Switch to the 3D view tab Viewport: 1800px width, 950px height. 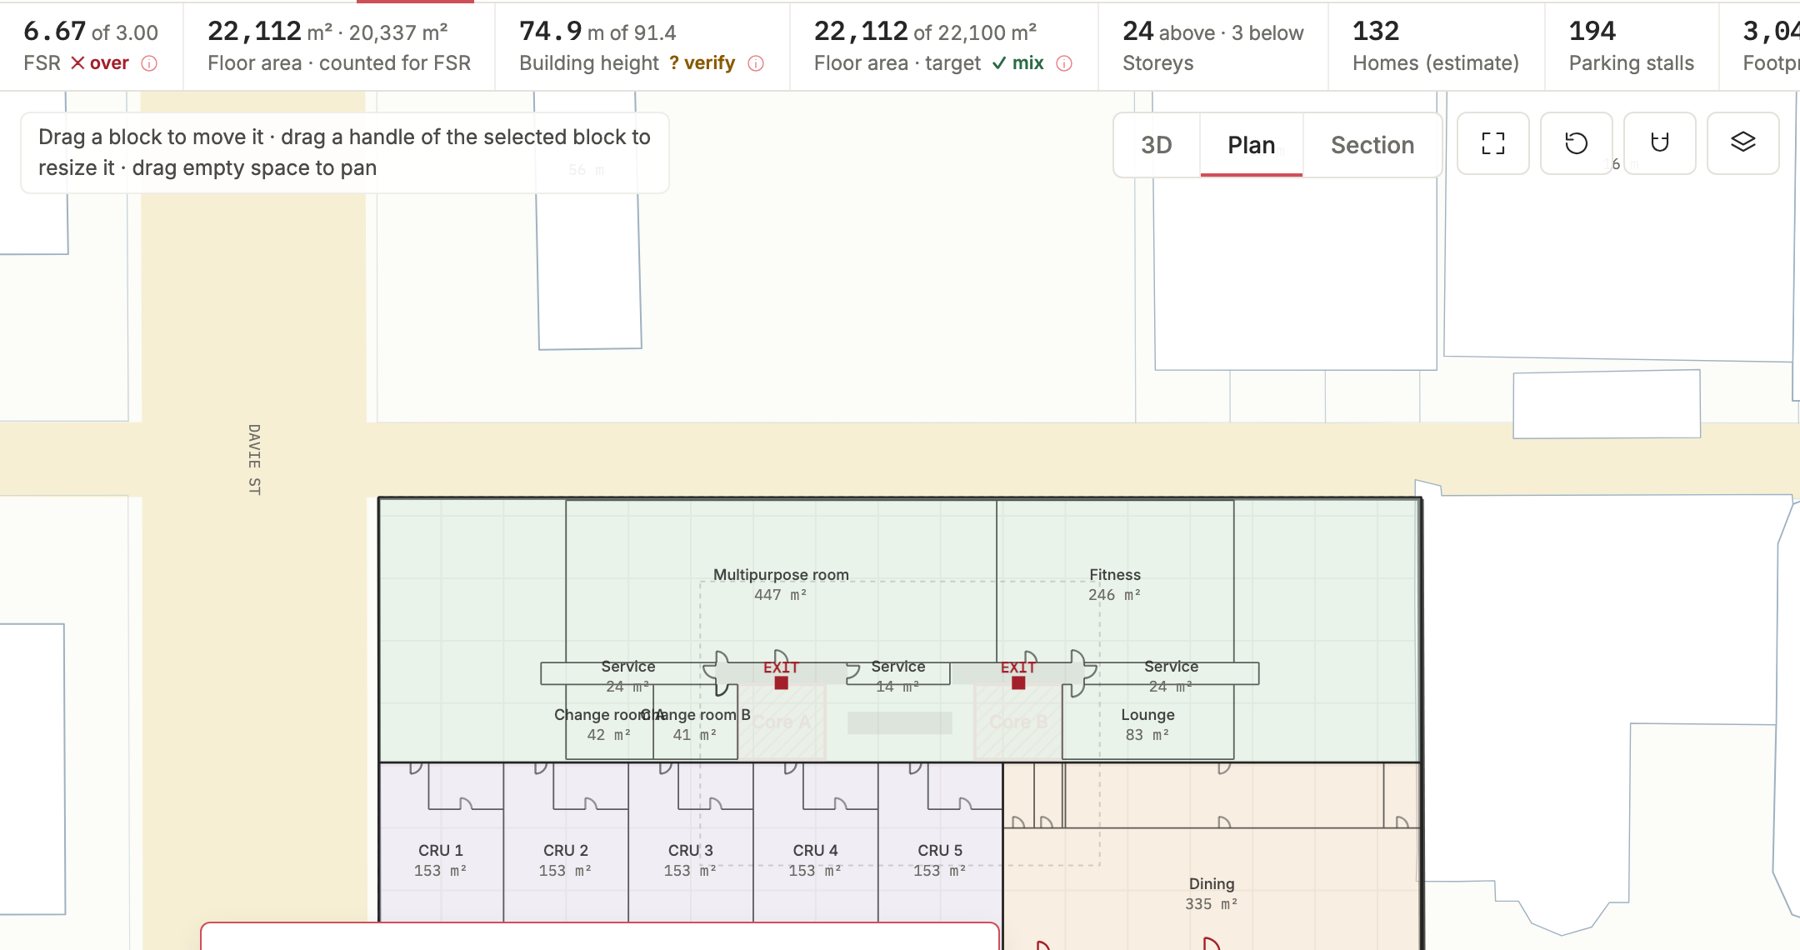pyautogui.click(x=1157, y=145)
